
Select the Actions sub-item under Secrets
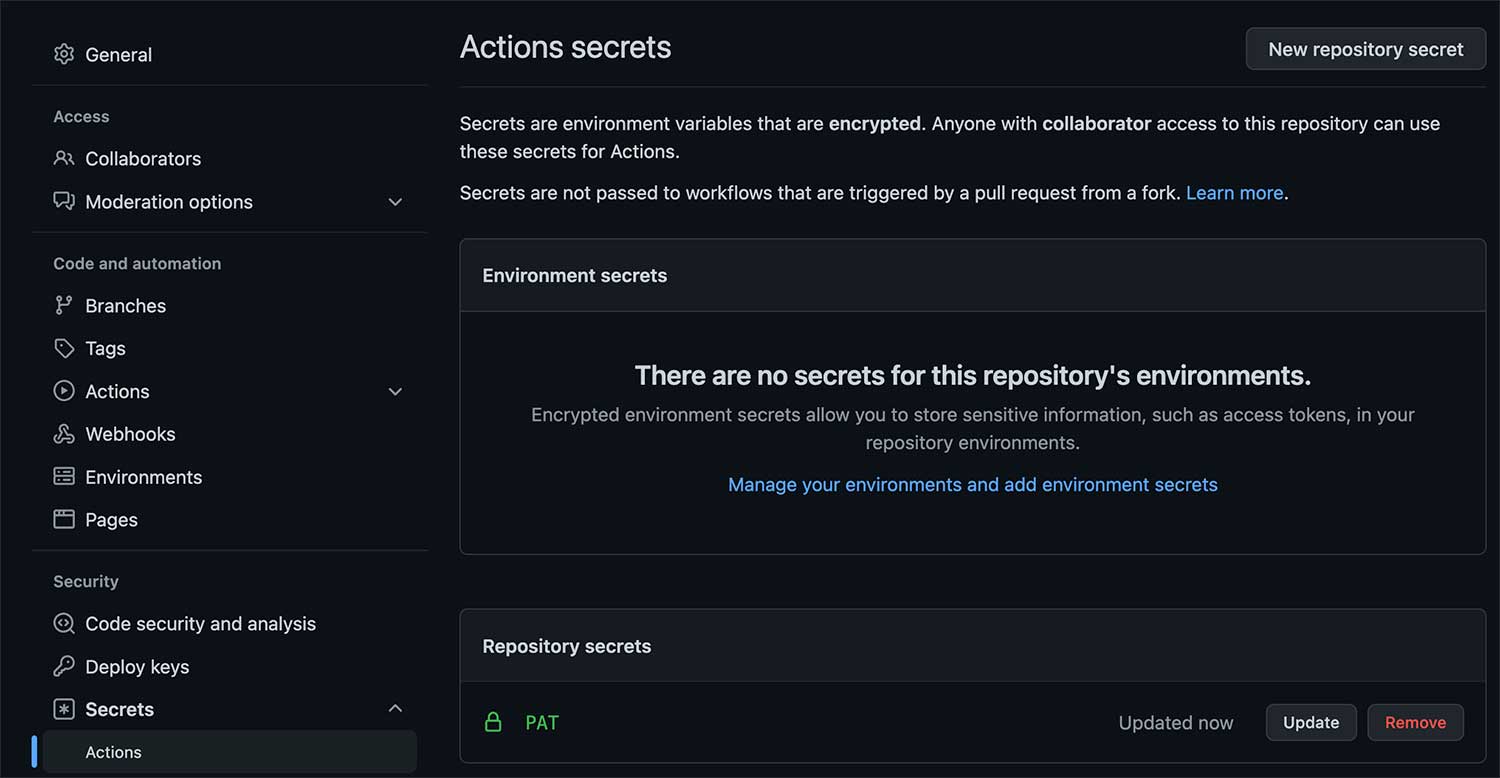(x=230, y=752)
